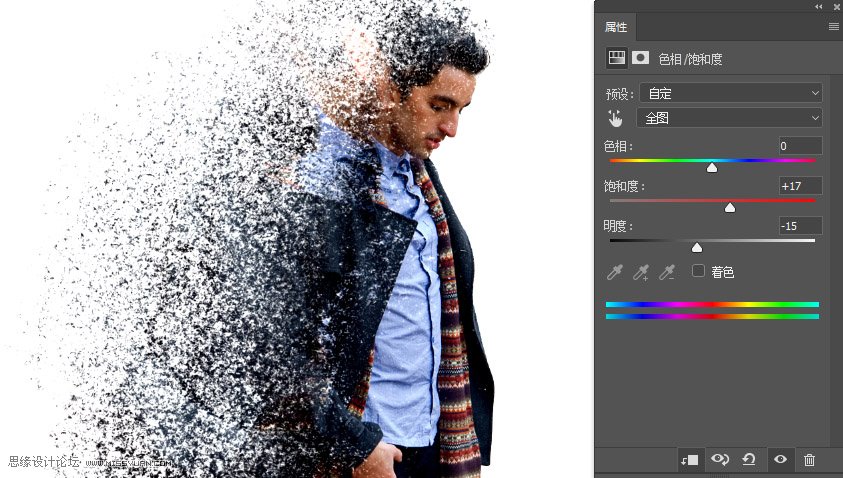The image size is (843, 478).
Task: Click the 饱和度 saturation slider handle
Action: point(730,208)
